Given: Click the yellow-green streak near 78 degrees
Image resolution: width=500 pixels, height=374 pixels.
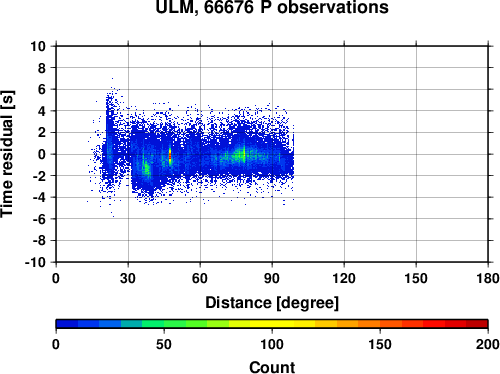Looking at the screenshot, I should (x=244, y=154).
